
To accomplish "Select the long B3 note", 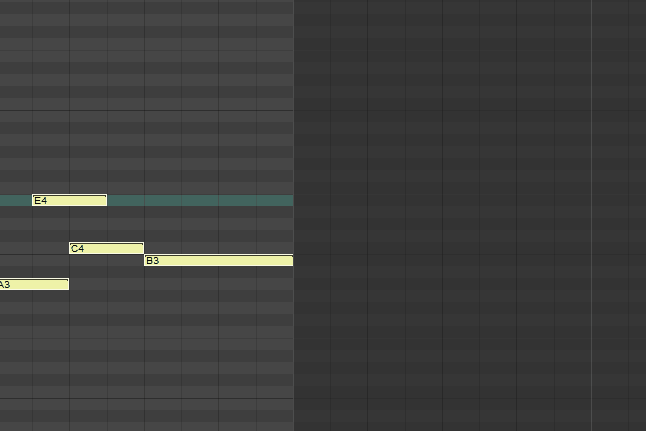I will point(218,260).
